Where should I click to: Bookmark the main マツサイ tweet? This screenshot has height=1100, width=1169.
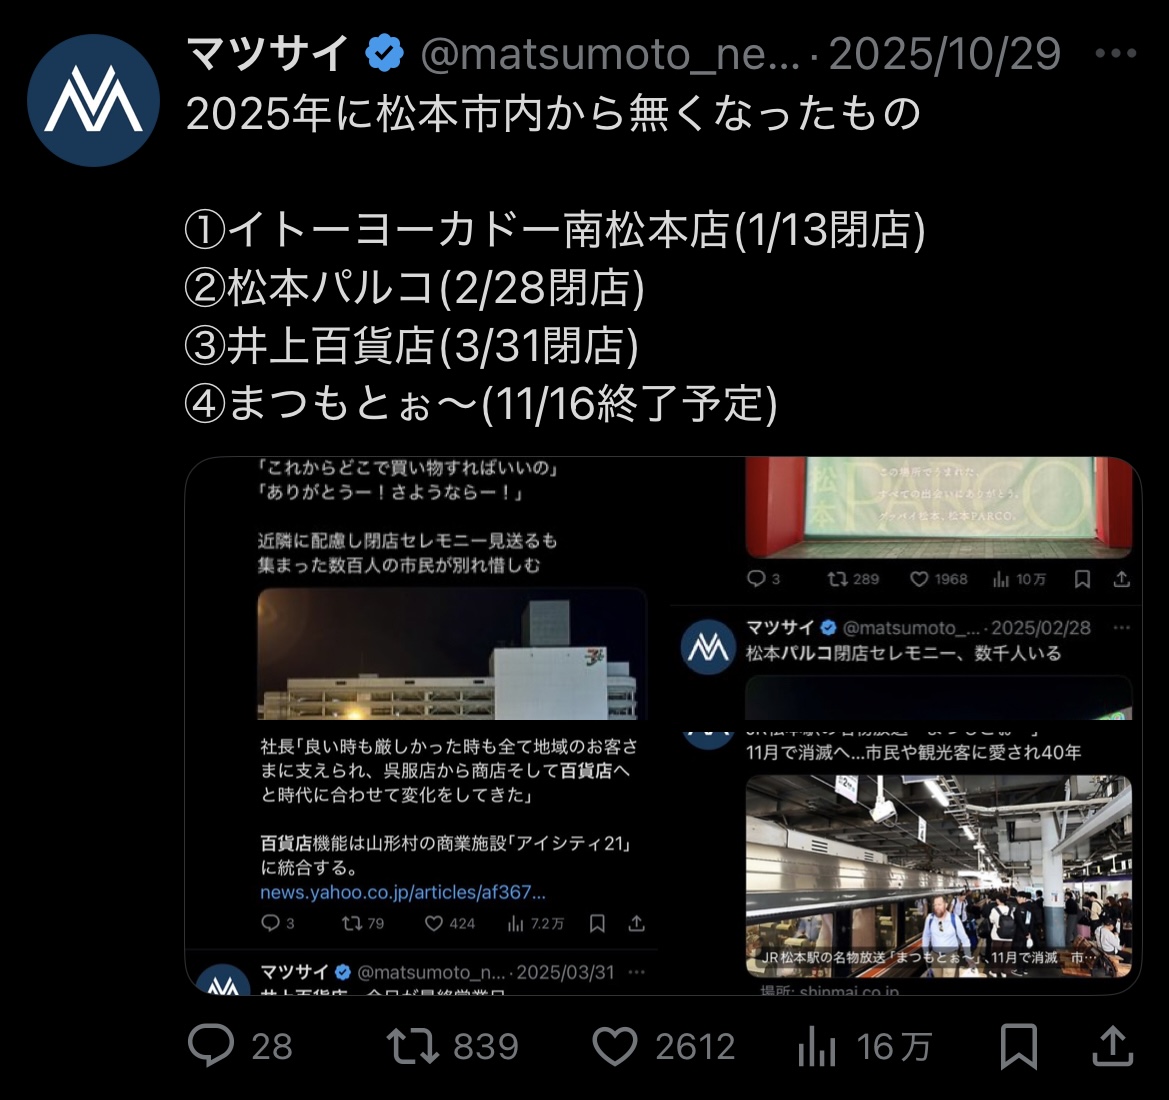click(1018, 1046)
